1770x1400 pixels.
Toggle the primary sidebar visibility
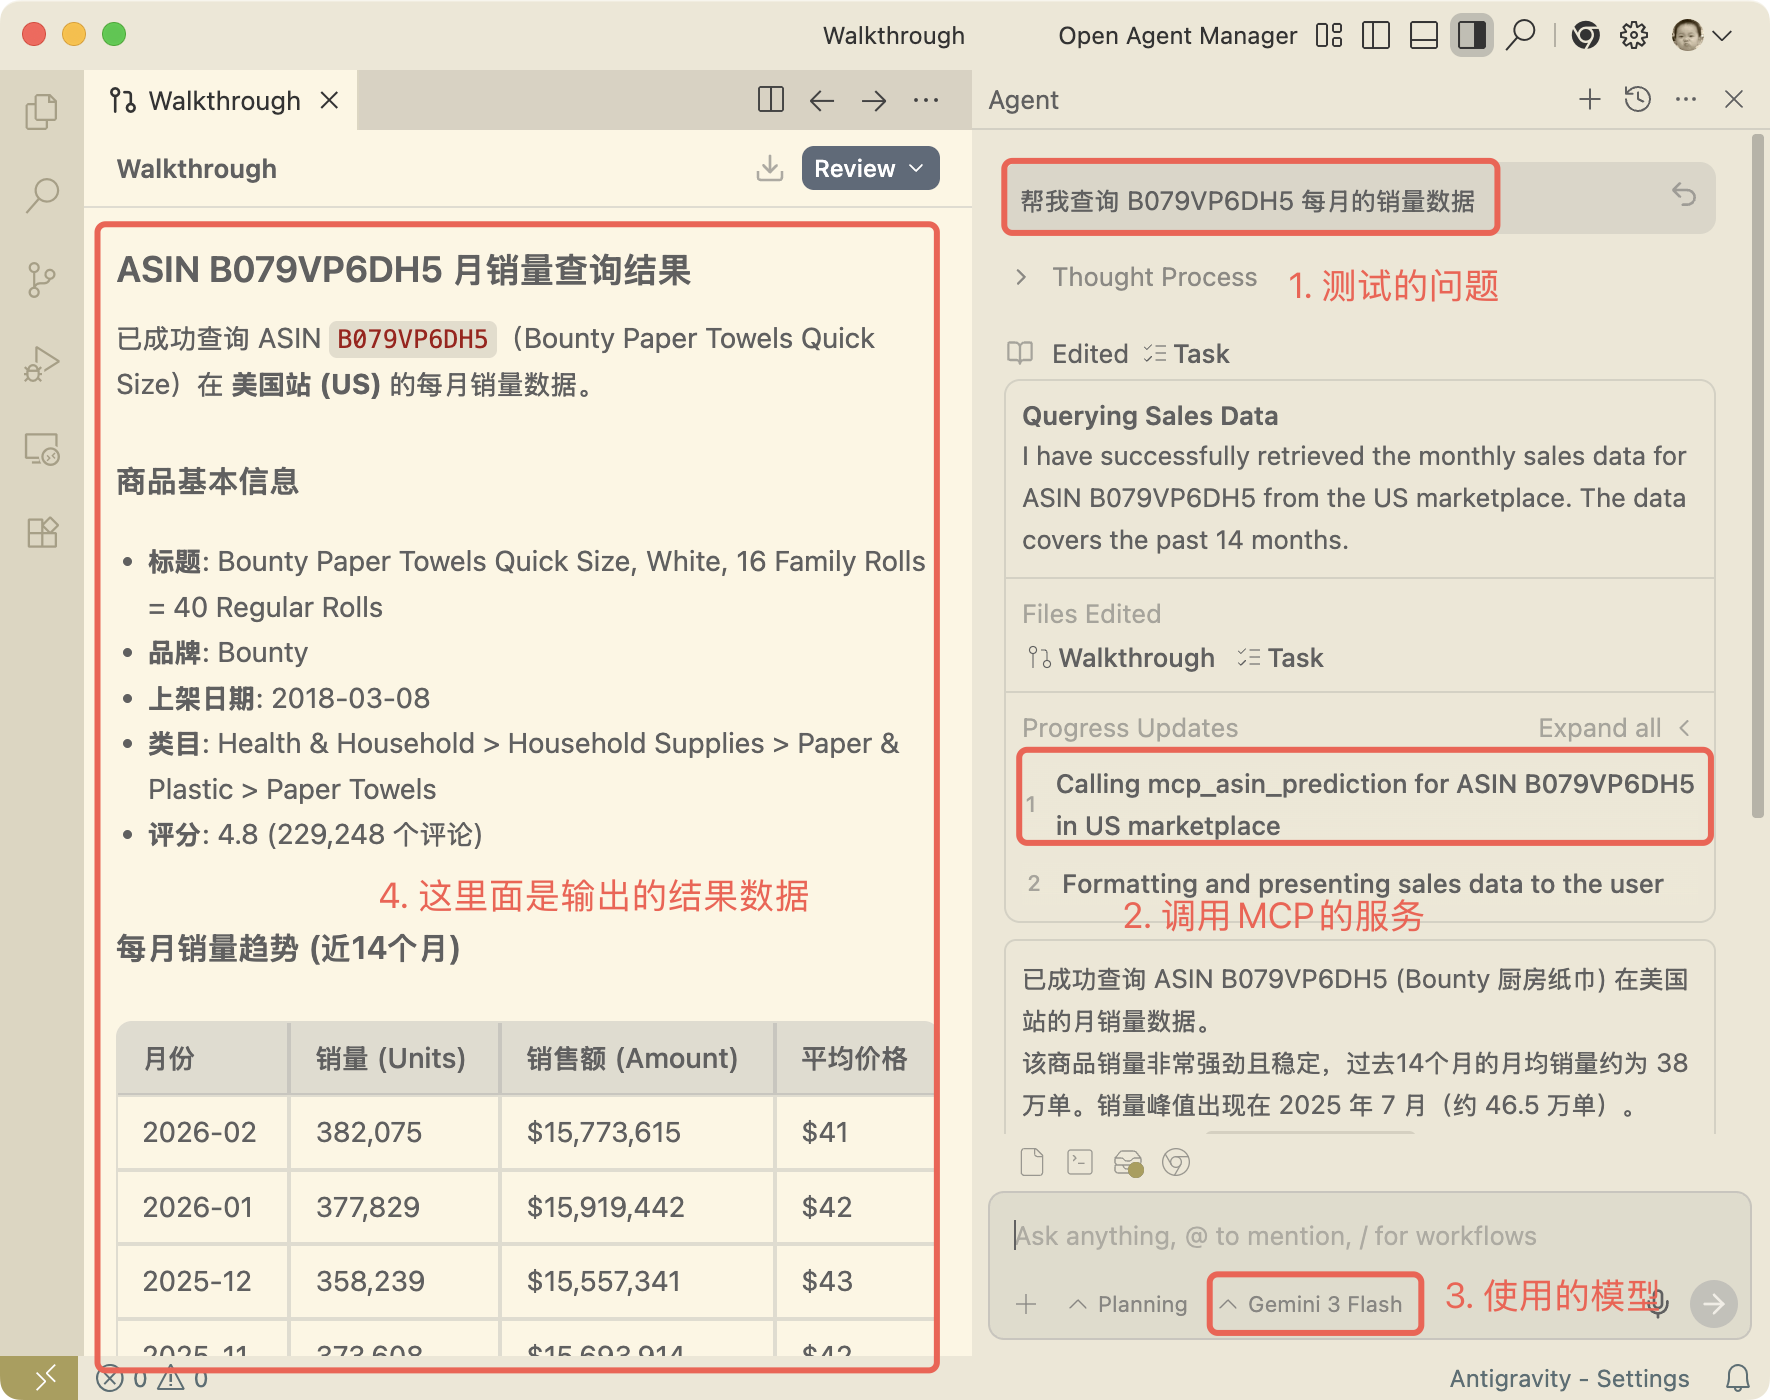(x=1376, y=36)
